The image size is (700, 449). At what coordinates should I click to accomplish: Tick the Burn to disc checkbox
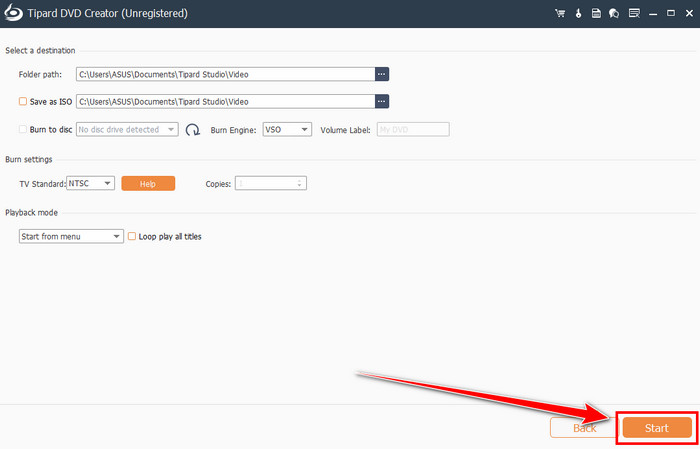pos(23,130)
